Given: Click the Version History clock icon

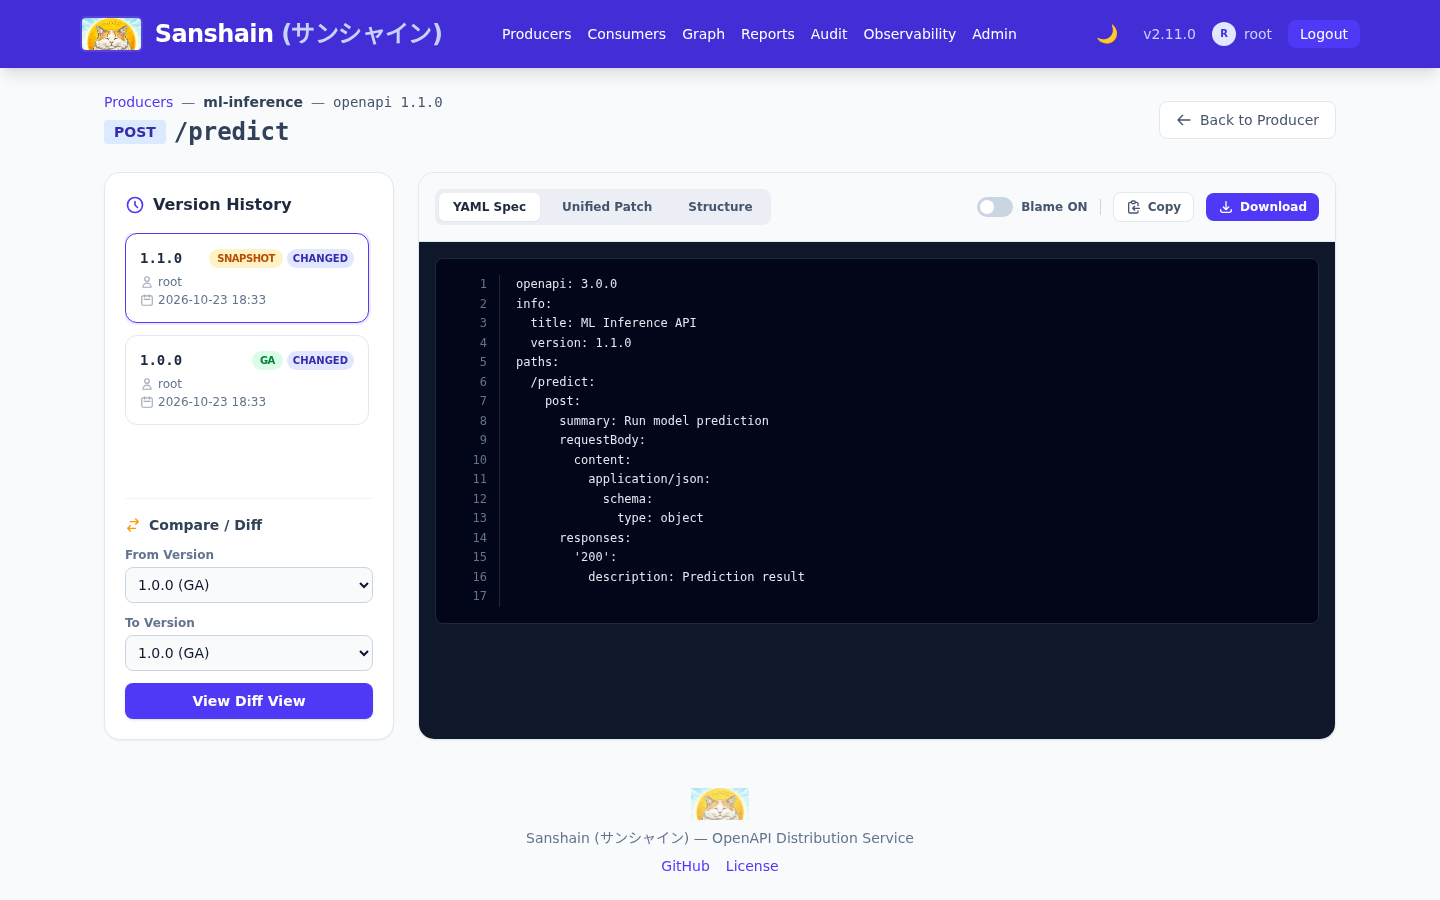Looking at the screenshot, I should pyautogui.click(x=135, y=205).
